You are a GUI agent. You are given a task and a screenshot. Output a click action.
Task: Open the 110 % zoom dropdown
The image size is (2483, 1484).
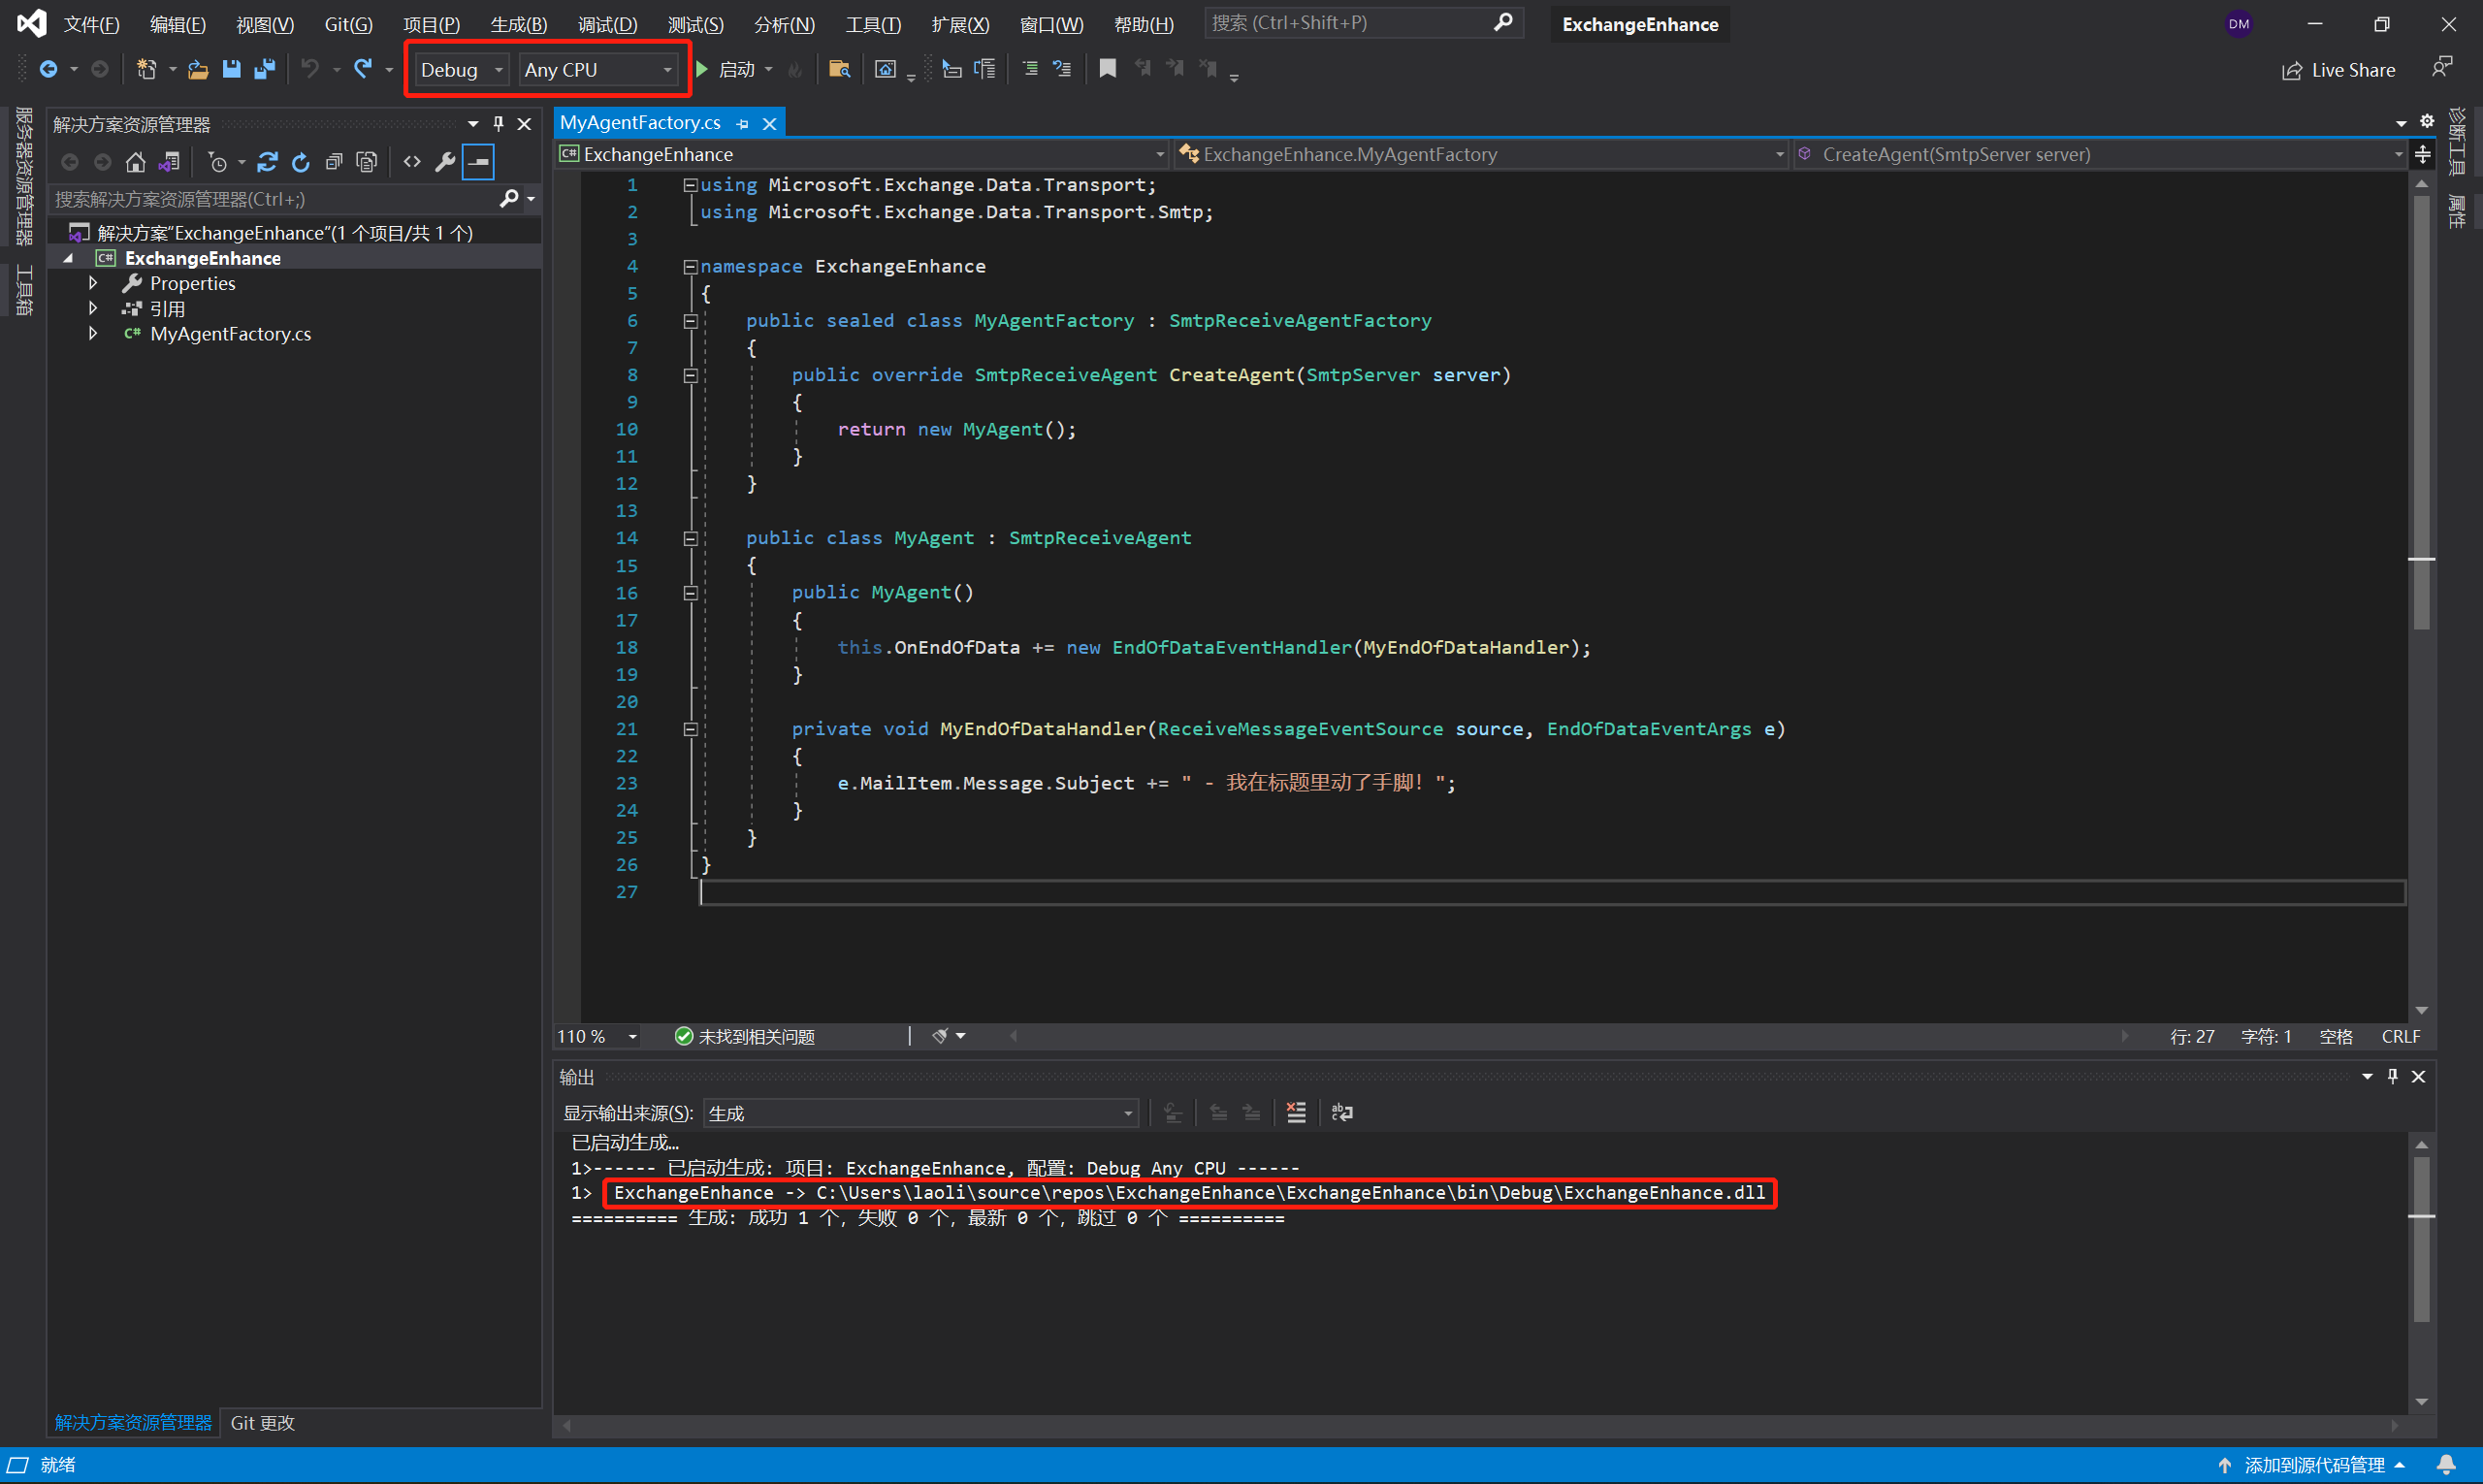pyautogui.click(x=598, y=1036)
